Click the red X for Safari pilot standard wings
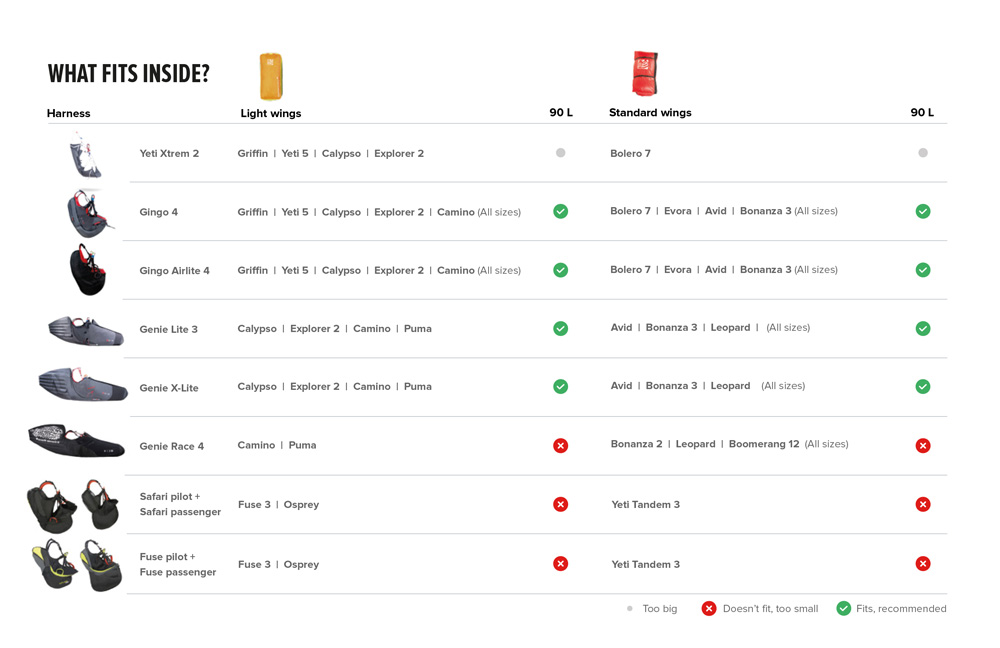The width and height of the screenshot is (1000, 648). tap(923, 504)
